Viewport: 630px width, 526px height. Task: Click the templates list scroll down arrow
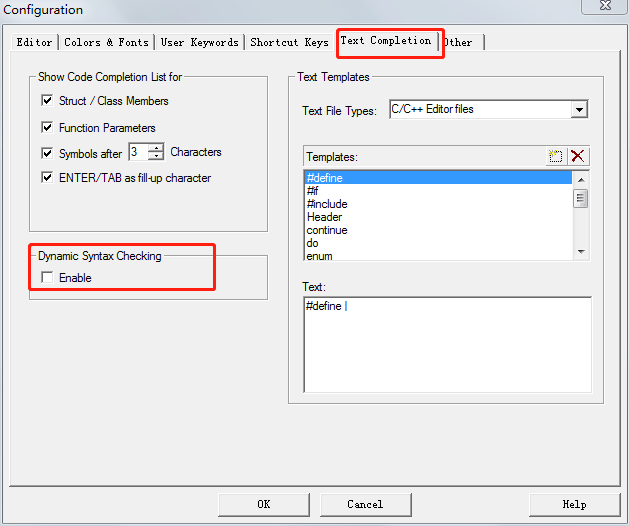tap(581, 252)
